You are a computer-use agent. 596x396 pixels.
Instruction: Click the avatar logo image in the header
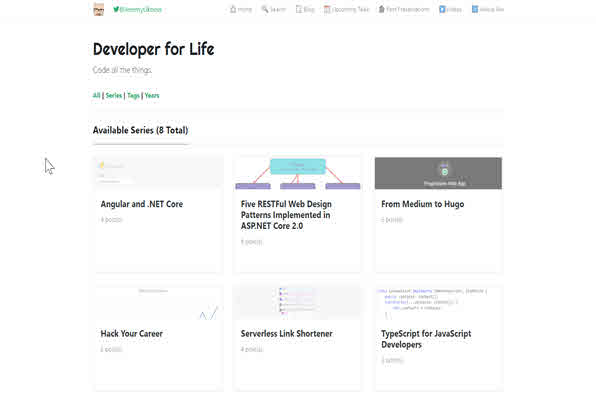[98, 9]
